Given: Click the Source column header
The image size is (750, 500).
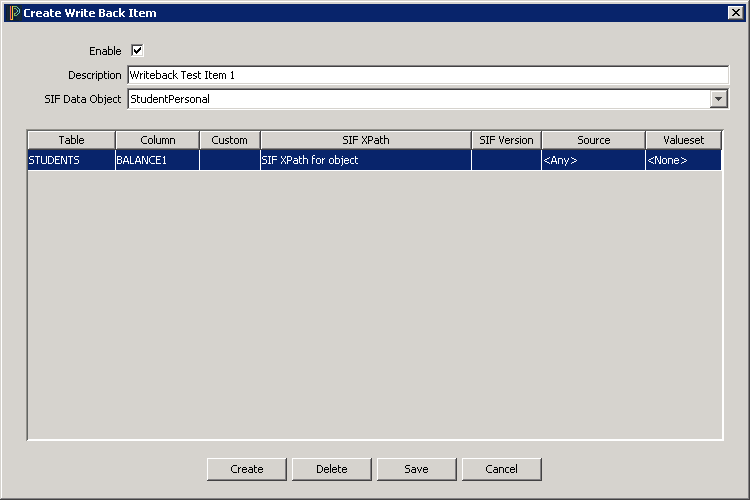Looking at the screenshot, I should point(593,140).
